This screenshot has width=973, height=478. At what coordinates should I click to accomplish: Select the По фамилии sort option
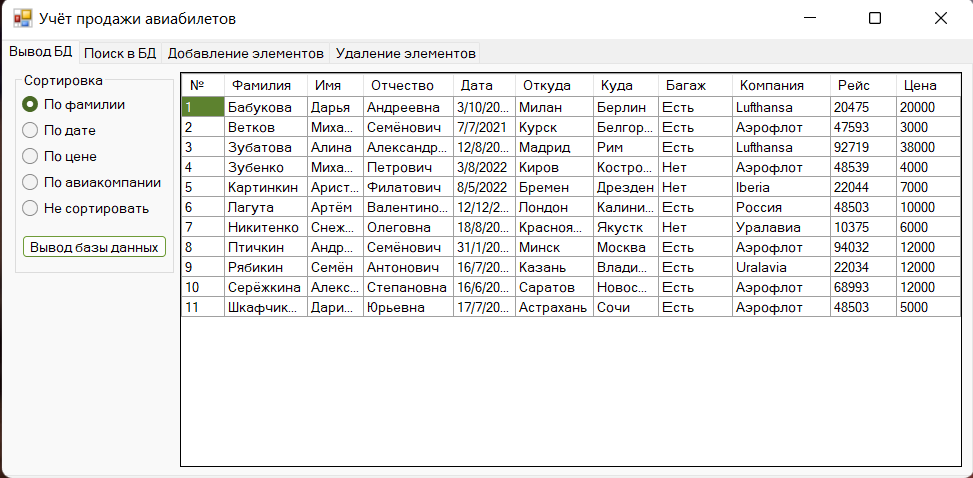pos(74,104)
